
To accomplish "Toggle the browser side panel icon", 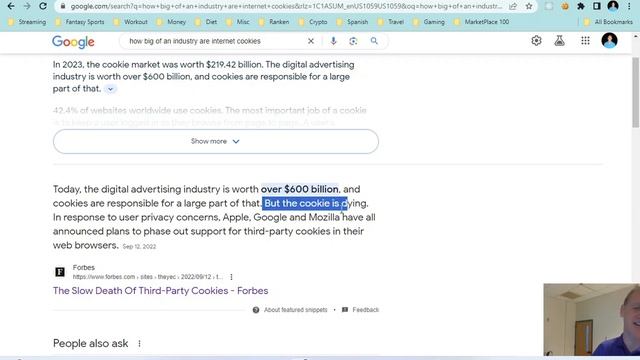I will pyautogui.click(x=596, y=6).
